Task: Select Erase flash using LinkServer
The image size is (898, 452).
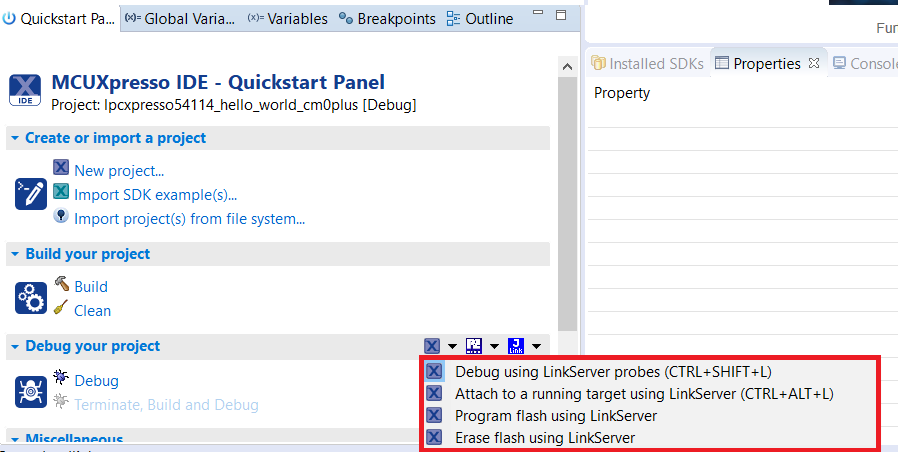Action: pyautogui.click(x=544, y=437)
